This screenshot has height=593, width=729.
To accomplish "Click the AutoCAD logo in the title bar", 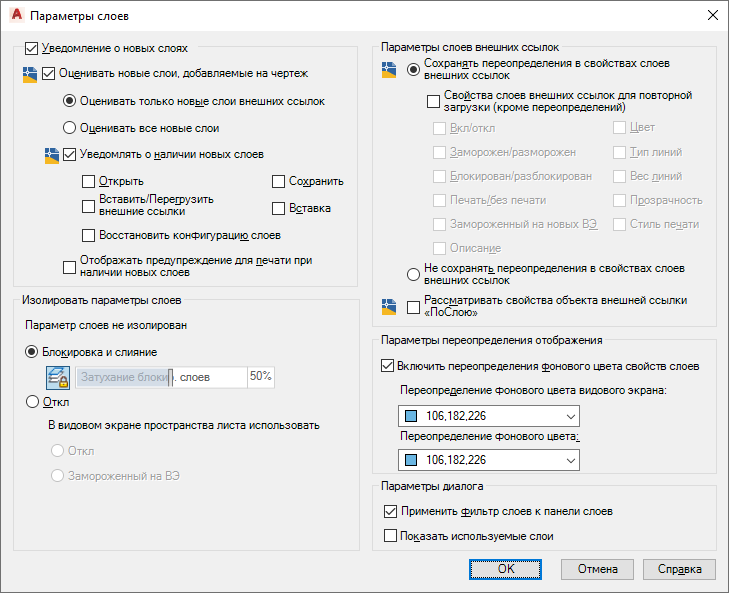I will [15, 16].
